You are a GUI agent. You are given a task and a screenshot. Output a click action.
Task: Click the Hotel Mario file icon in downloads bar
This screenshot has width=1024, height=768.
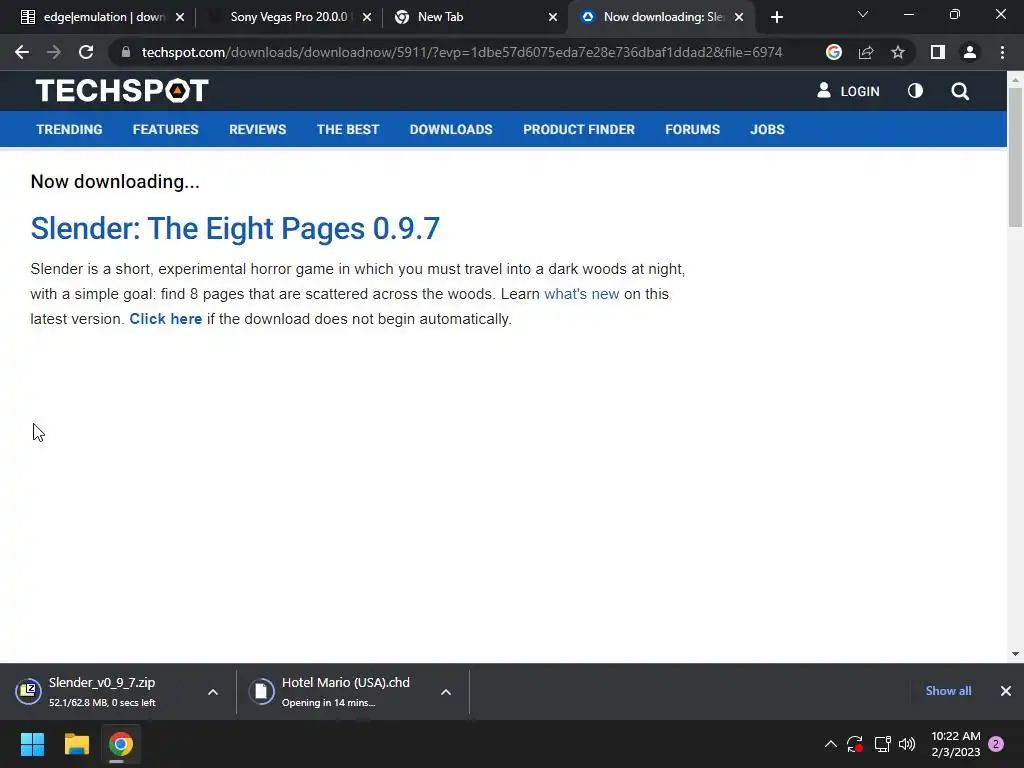(x=261, y=691)
